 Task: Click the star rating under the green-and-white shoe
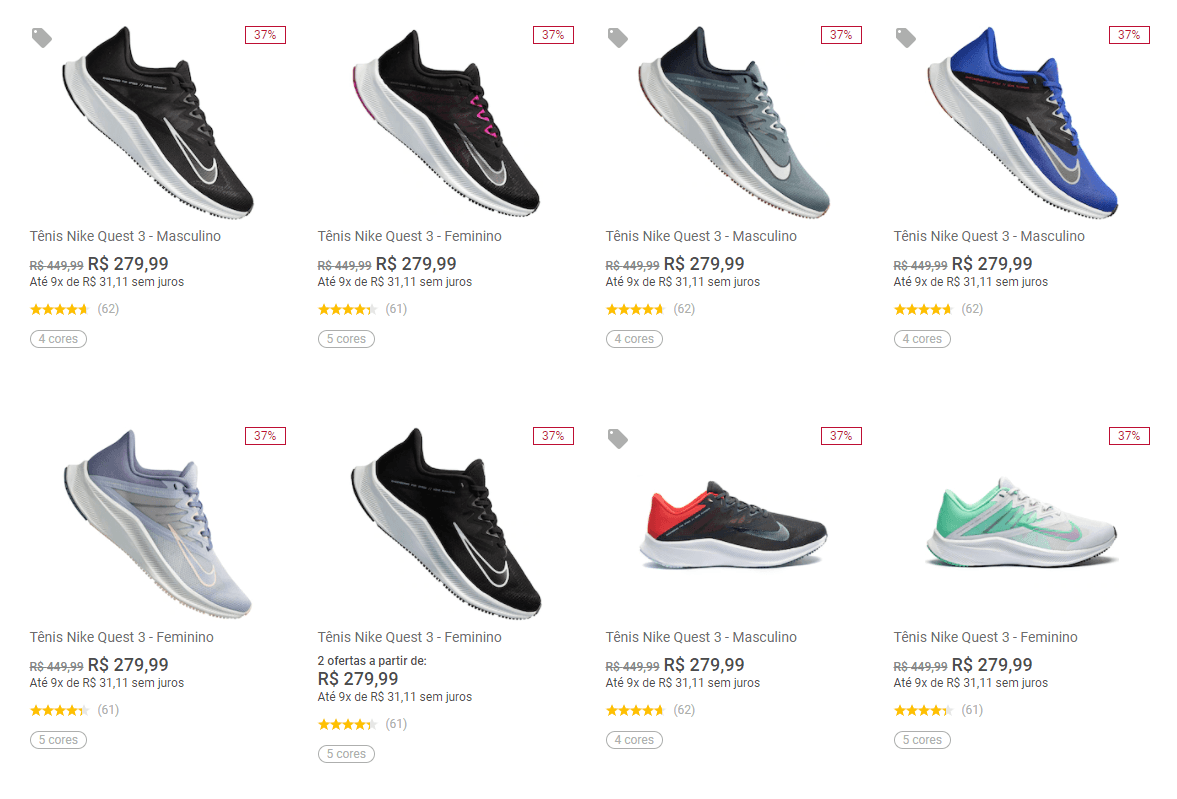point(923,710)
